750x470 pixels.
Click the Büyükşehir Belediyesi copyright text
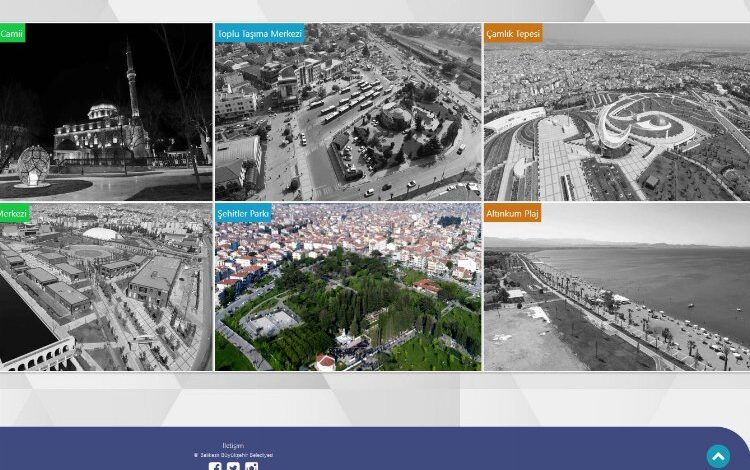click(x=233, y=455)
